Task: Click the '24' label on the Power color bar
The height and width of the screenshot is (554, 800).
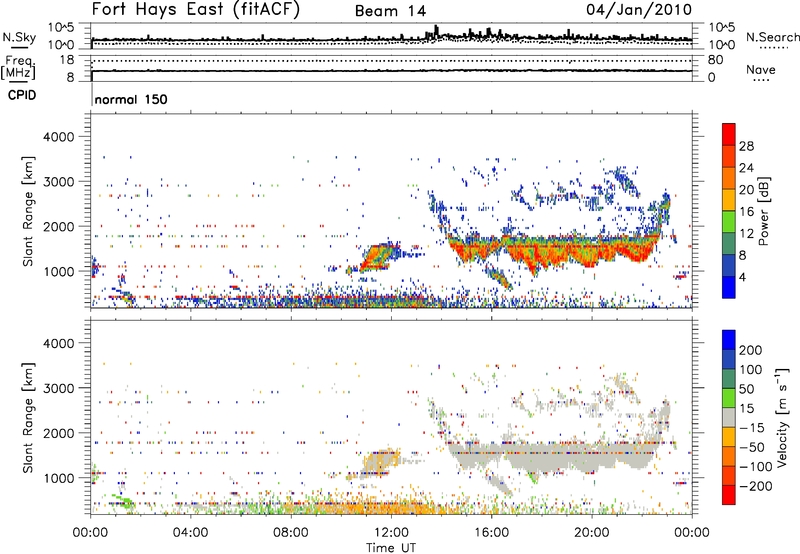Action: 746,168
